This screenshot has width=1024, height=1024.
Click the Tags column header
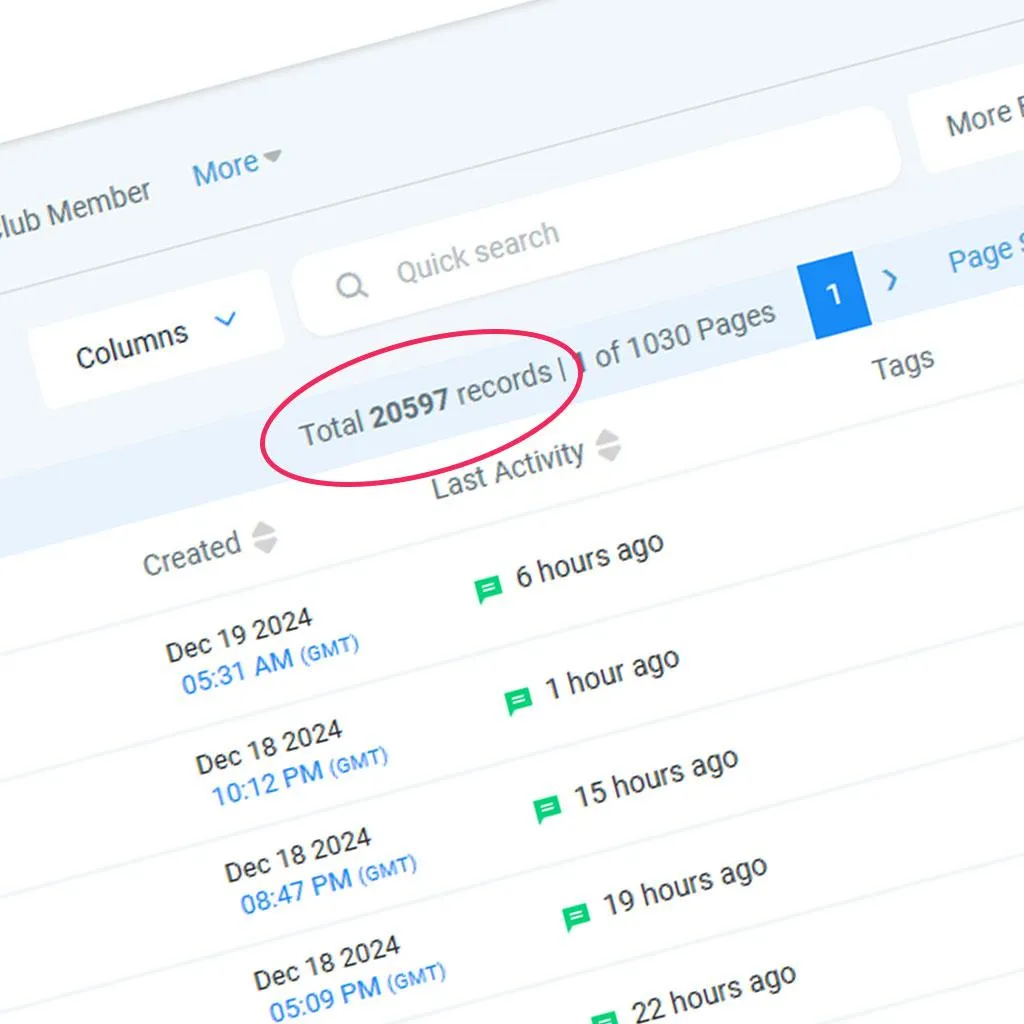click(903, 364)
